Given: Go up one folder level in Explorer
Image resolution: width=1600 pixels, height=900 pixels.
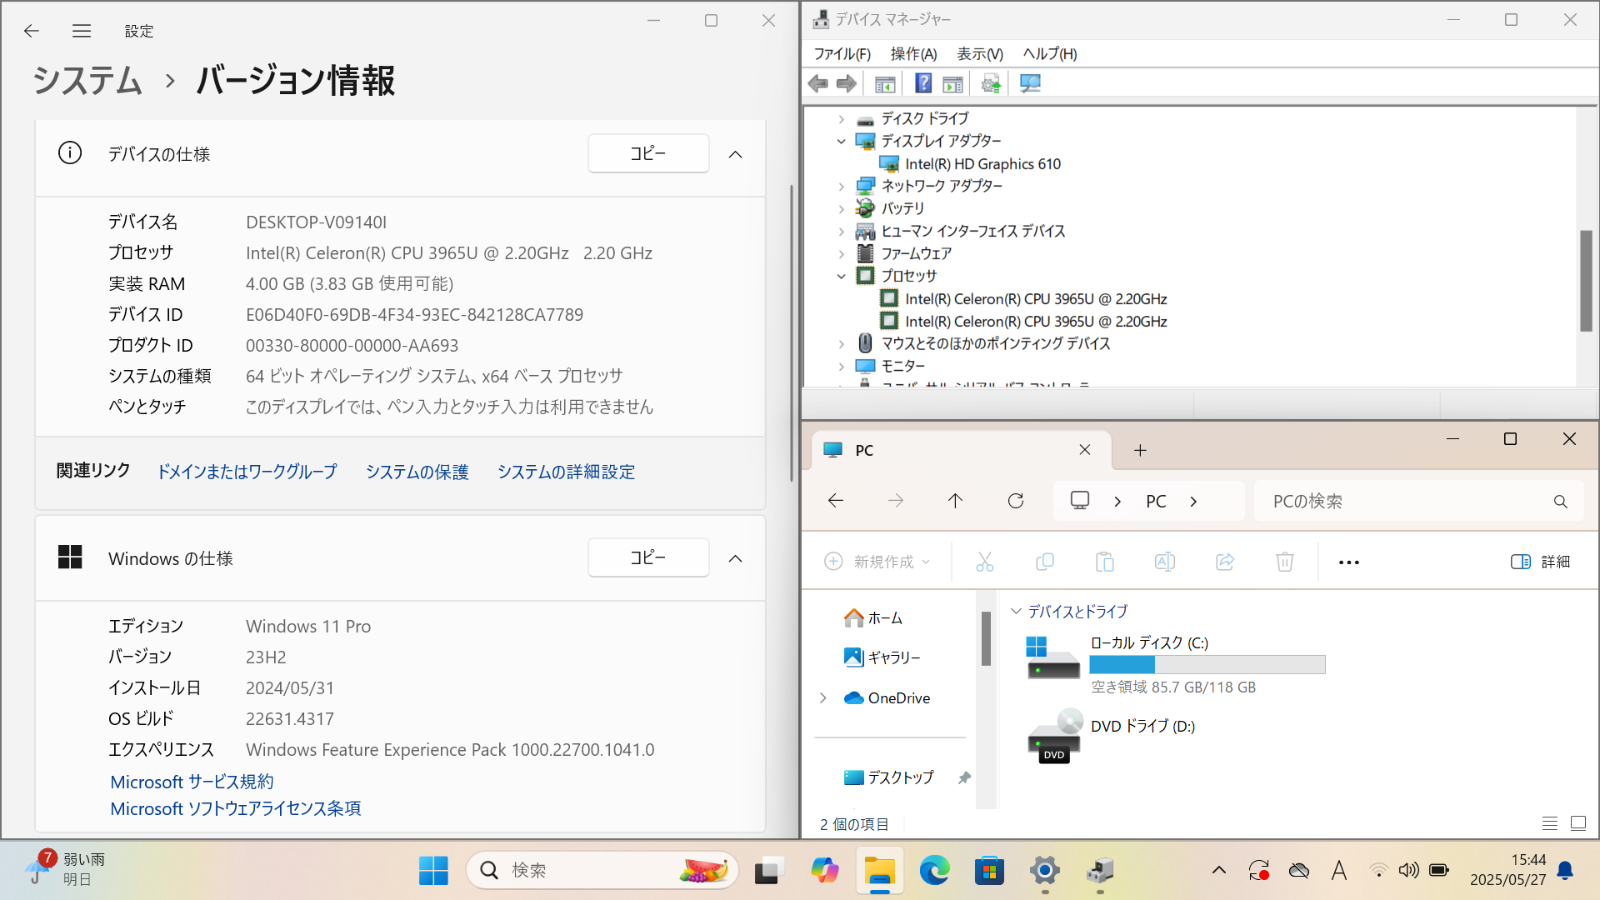Looking at the screenshot, I should pos(955,501).
